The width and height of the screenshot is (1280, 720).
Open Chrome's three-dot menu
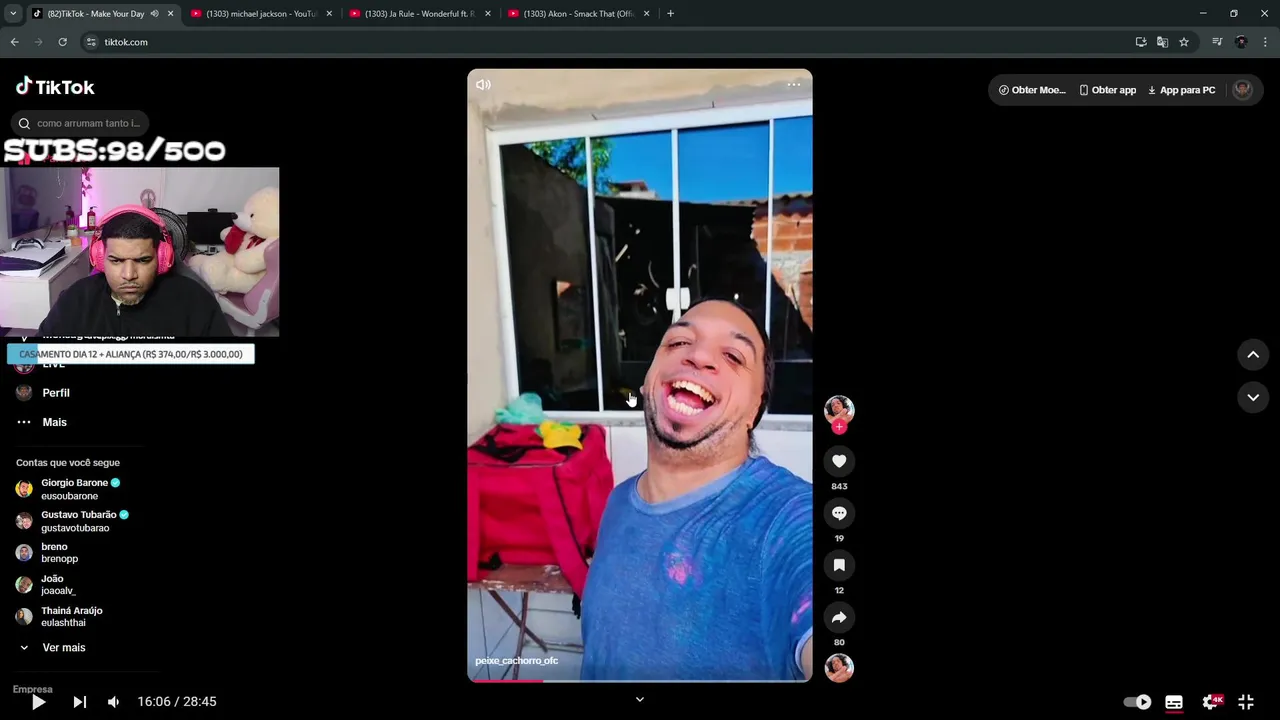1265,42
